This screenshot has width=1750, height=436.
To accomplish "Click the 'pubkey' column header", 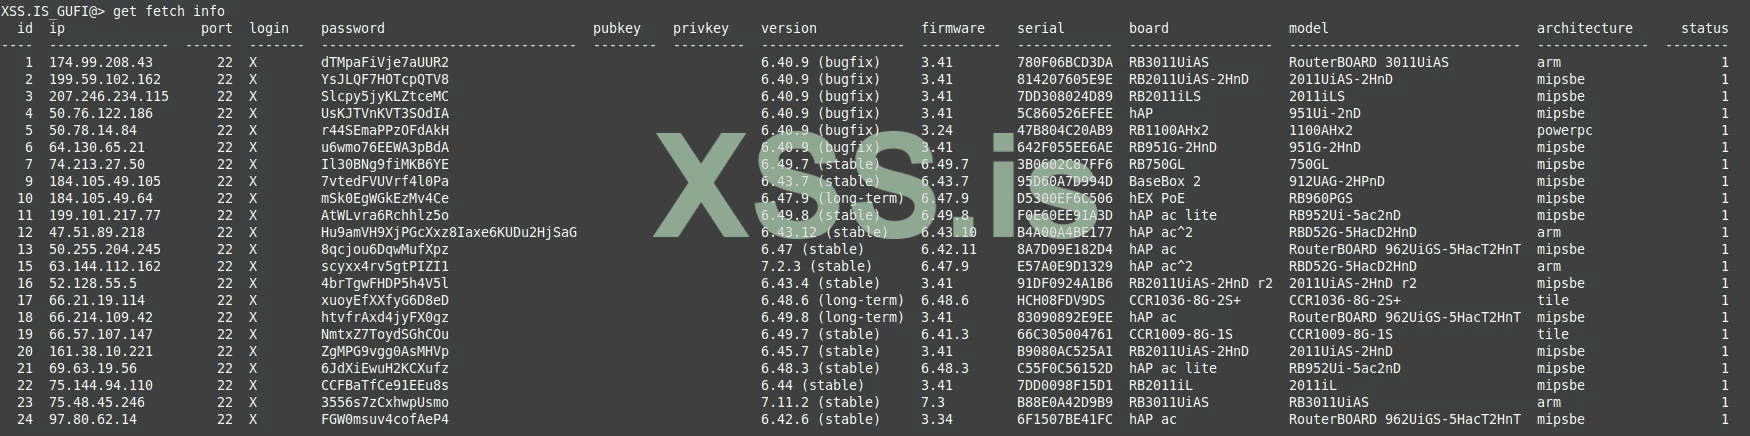I will [x=616, y=28].
